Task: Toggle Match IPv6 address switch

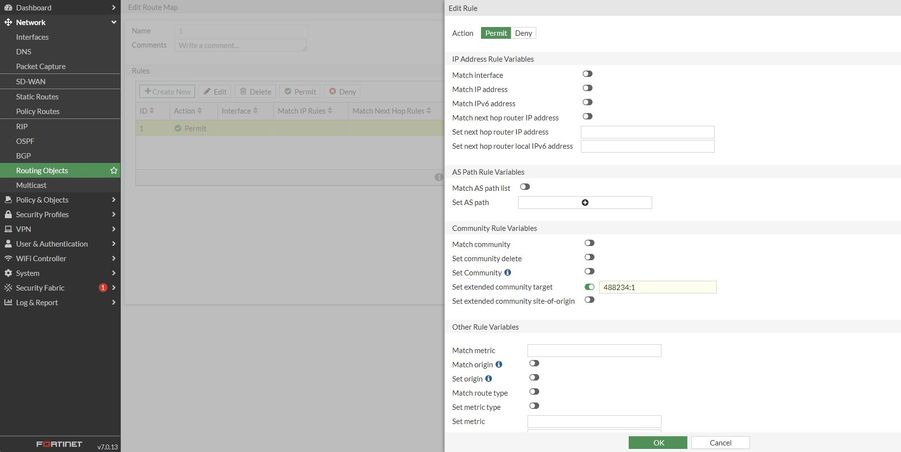Action: (587, 102)
